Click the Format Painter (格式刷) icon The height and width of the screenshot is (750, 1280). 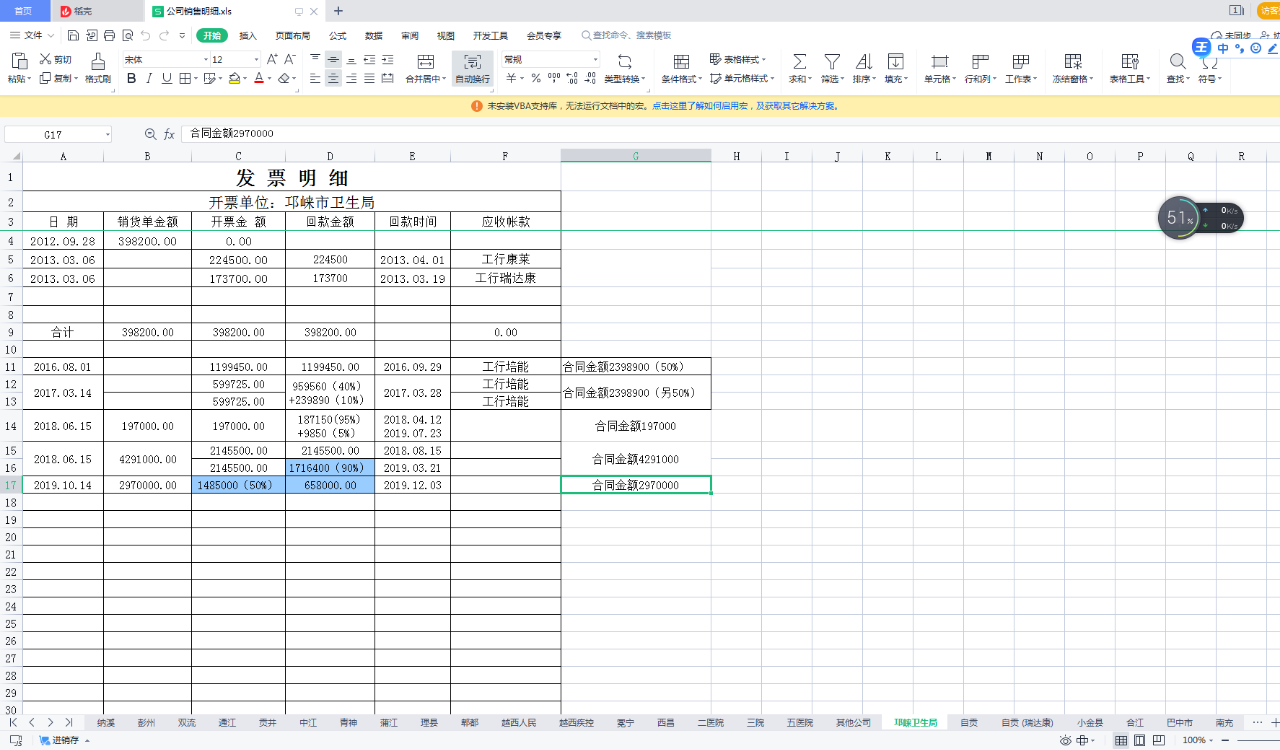coord(97,62)
